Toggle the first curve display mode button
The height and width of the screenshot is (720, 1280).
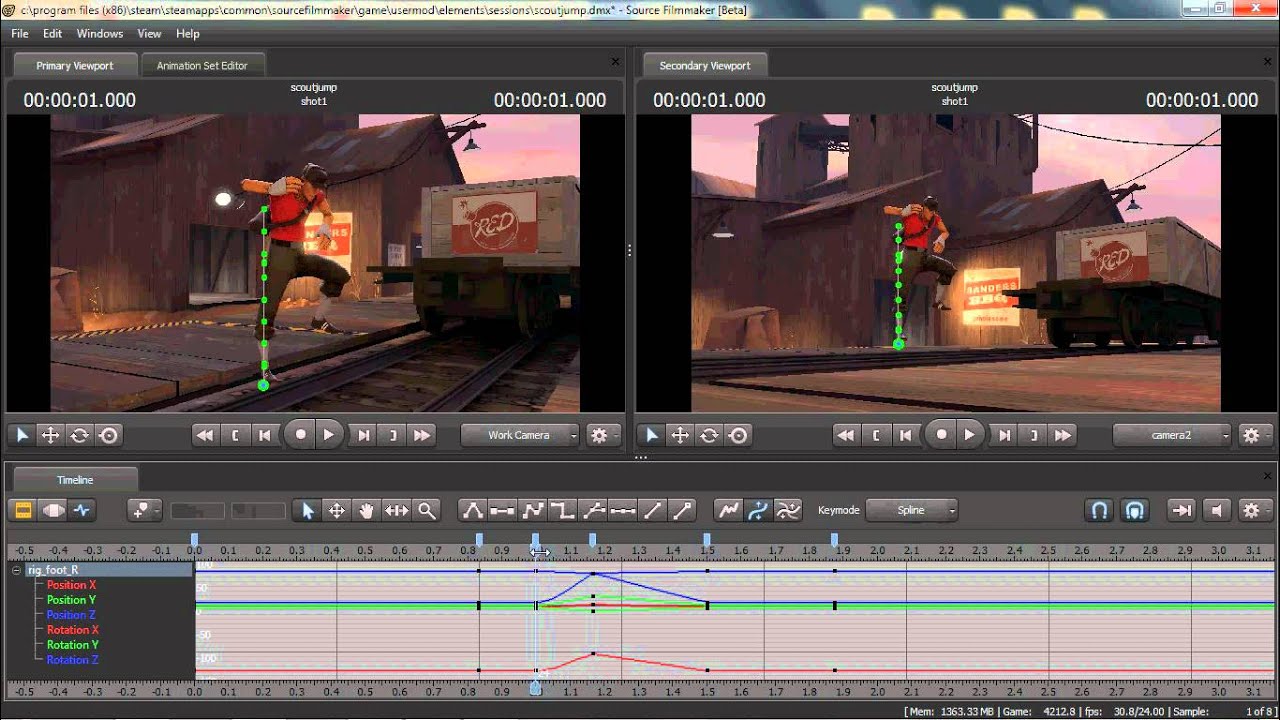pyautogui.click(x=729, y=510)
